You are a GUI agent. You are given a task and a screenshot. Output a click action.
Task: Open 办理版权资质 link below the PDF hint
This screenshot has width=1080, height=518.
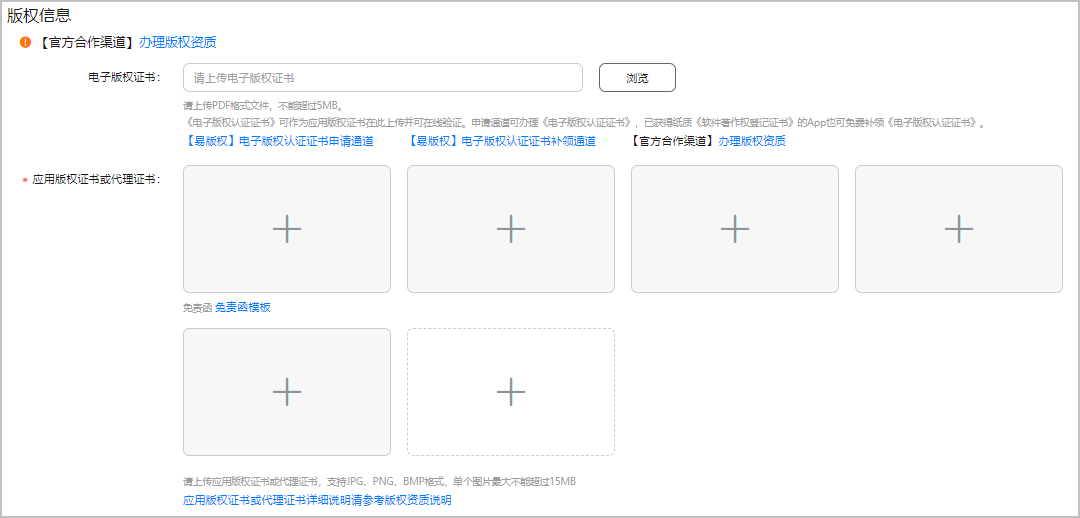(x=751, y=141)
